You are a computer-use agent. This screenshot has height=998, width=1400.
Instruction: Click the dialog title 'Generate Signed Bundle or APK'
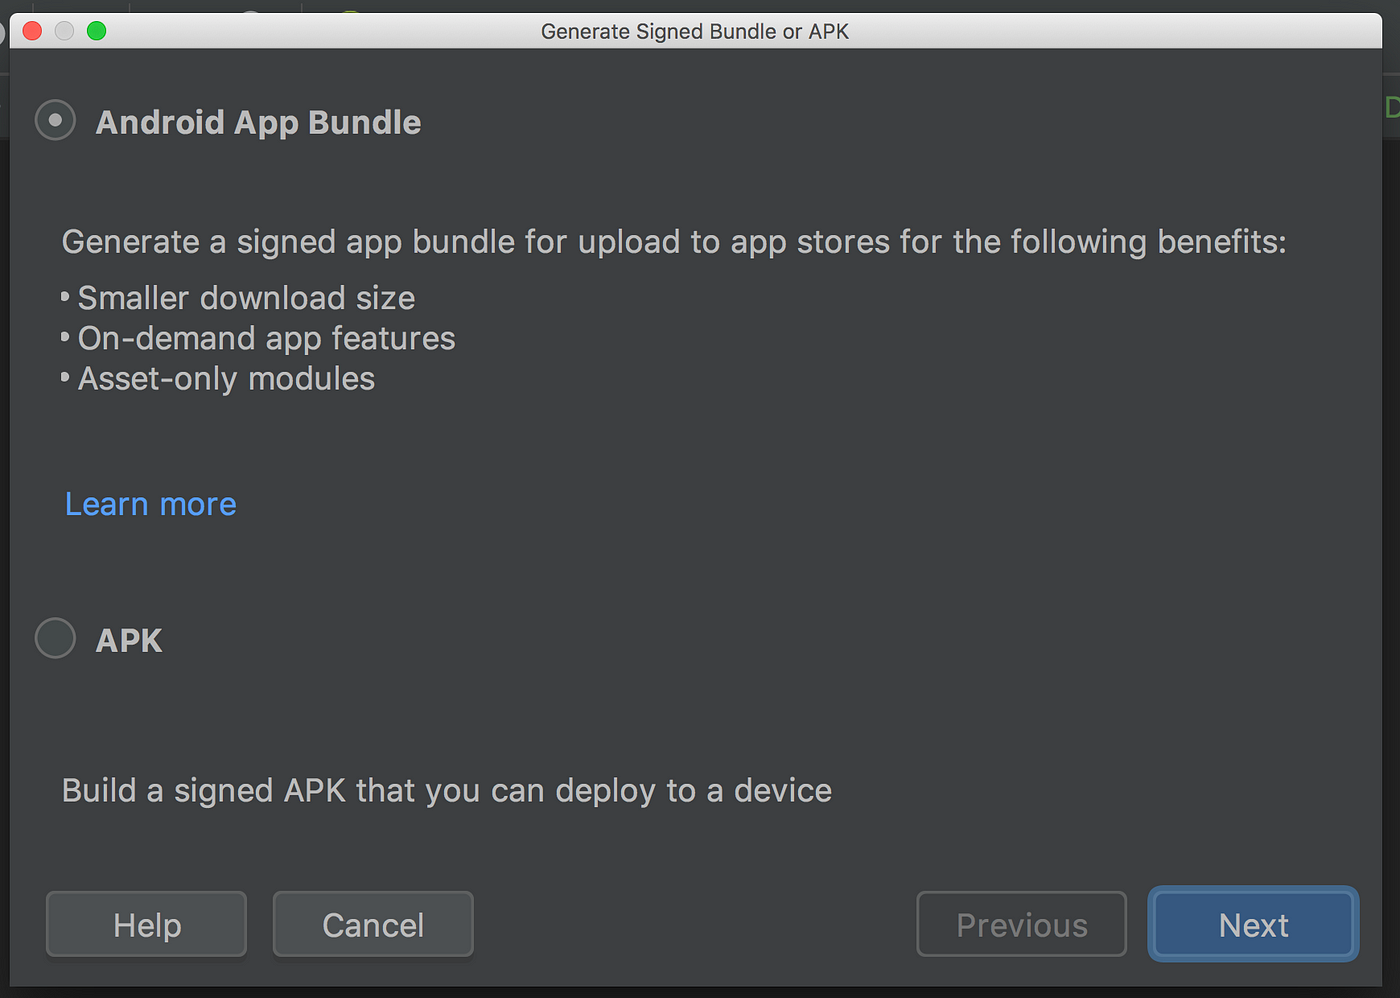[695, 31]
